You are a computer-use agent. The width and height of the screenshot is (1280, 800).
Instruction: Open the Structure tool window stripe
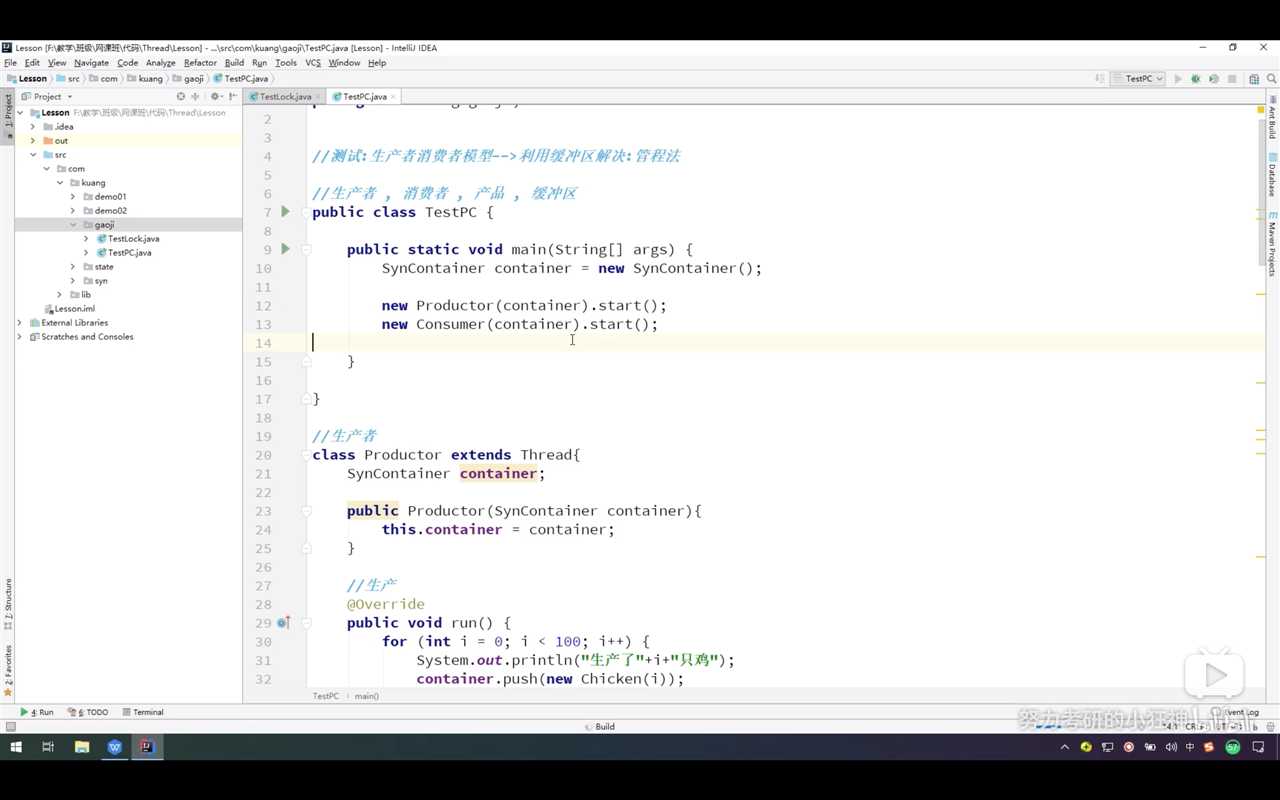click(x=8, y=602)
